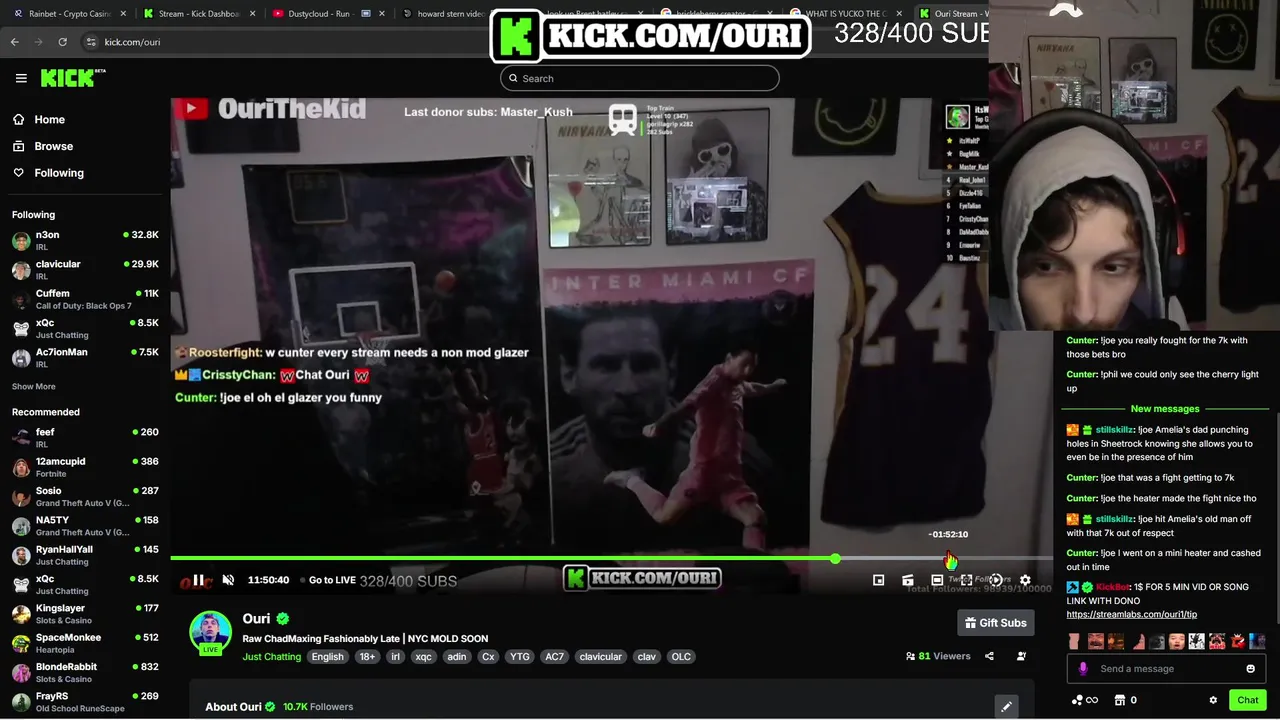
Task: Open BlondeRabbit's recommended channel
Action: 85,673
